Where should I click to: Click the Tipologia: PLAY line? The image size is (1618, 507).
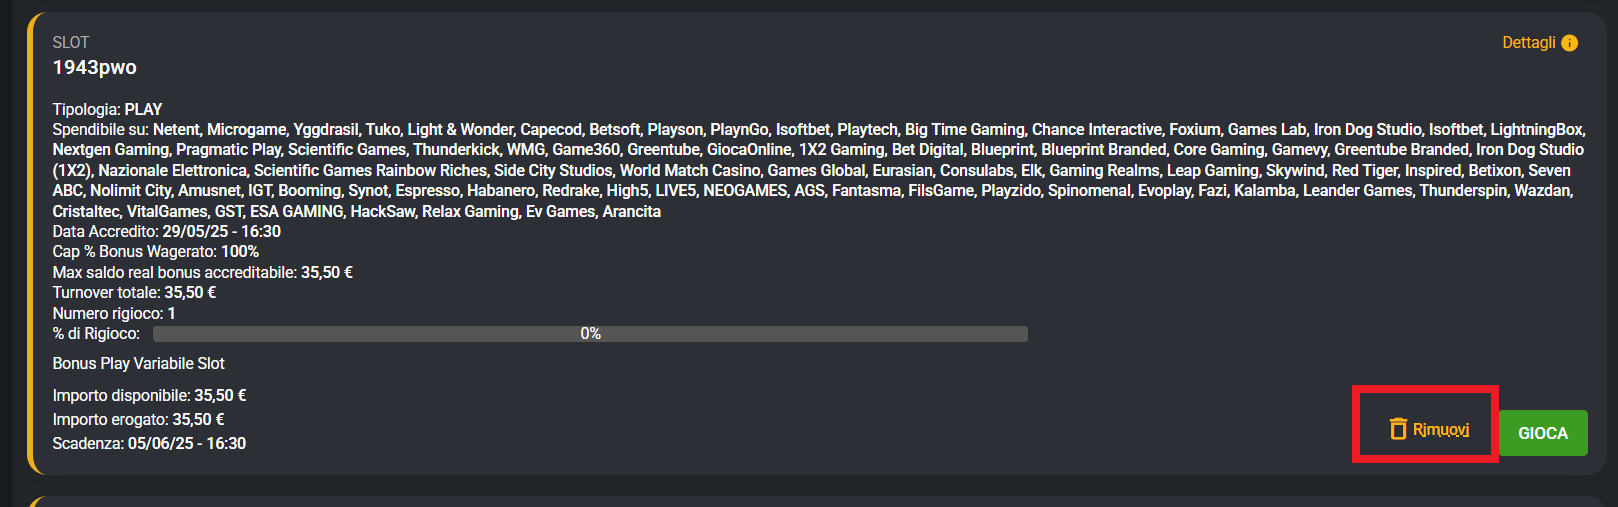tap(107, 109)
